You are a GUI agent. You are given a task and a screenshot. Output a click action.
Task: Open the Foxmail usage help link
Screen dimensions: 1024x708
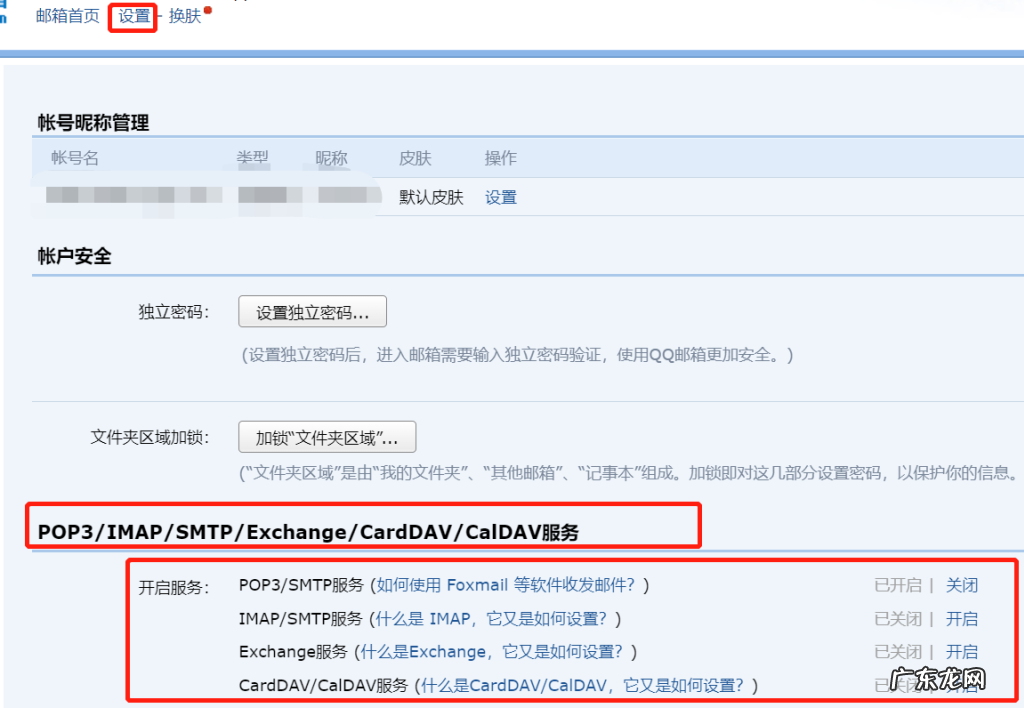(513, 585)
